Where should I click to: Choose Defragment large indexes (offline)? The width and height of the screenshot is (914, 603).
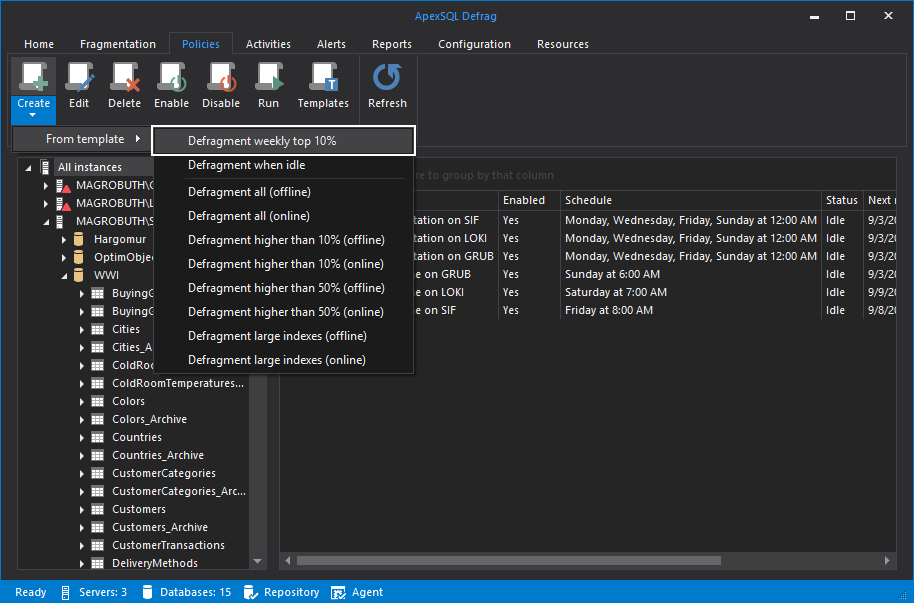[x=283, y=336]
